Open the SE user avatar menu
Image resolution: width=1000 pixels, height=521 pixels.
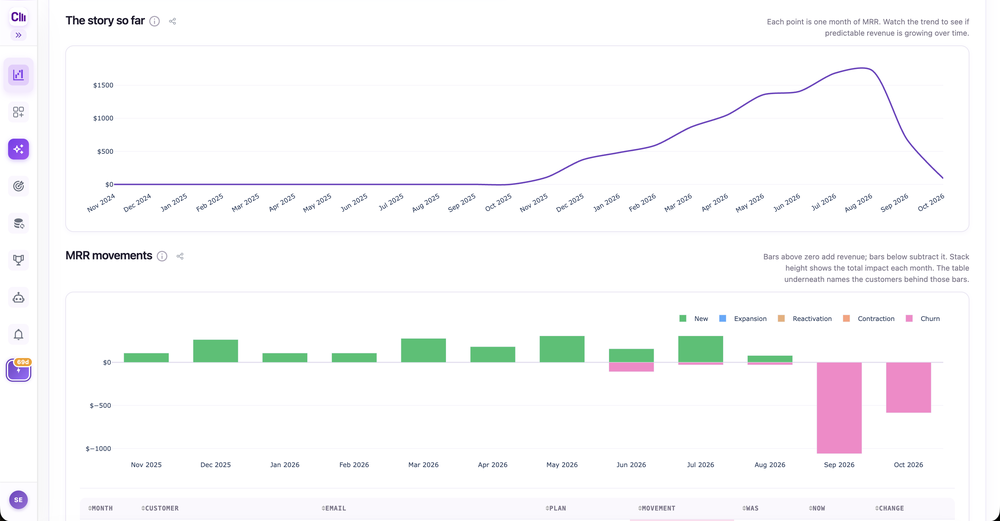18,500
